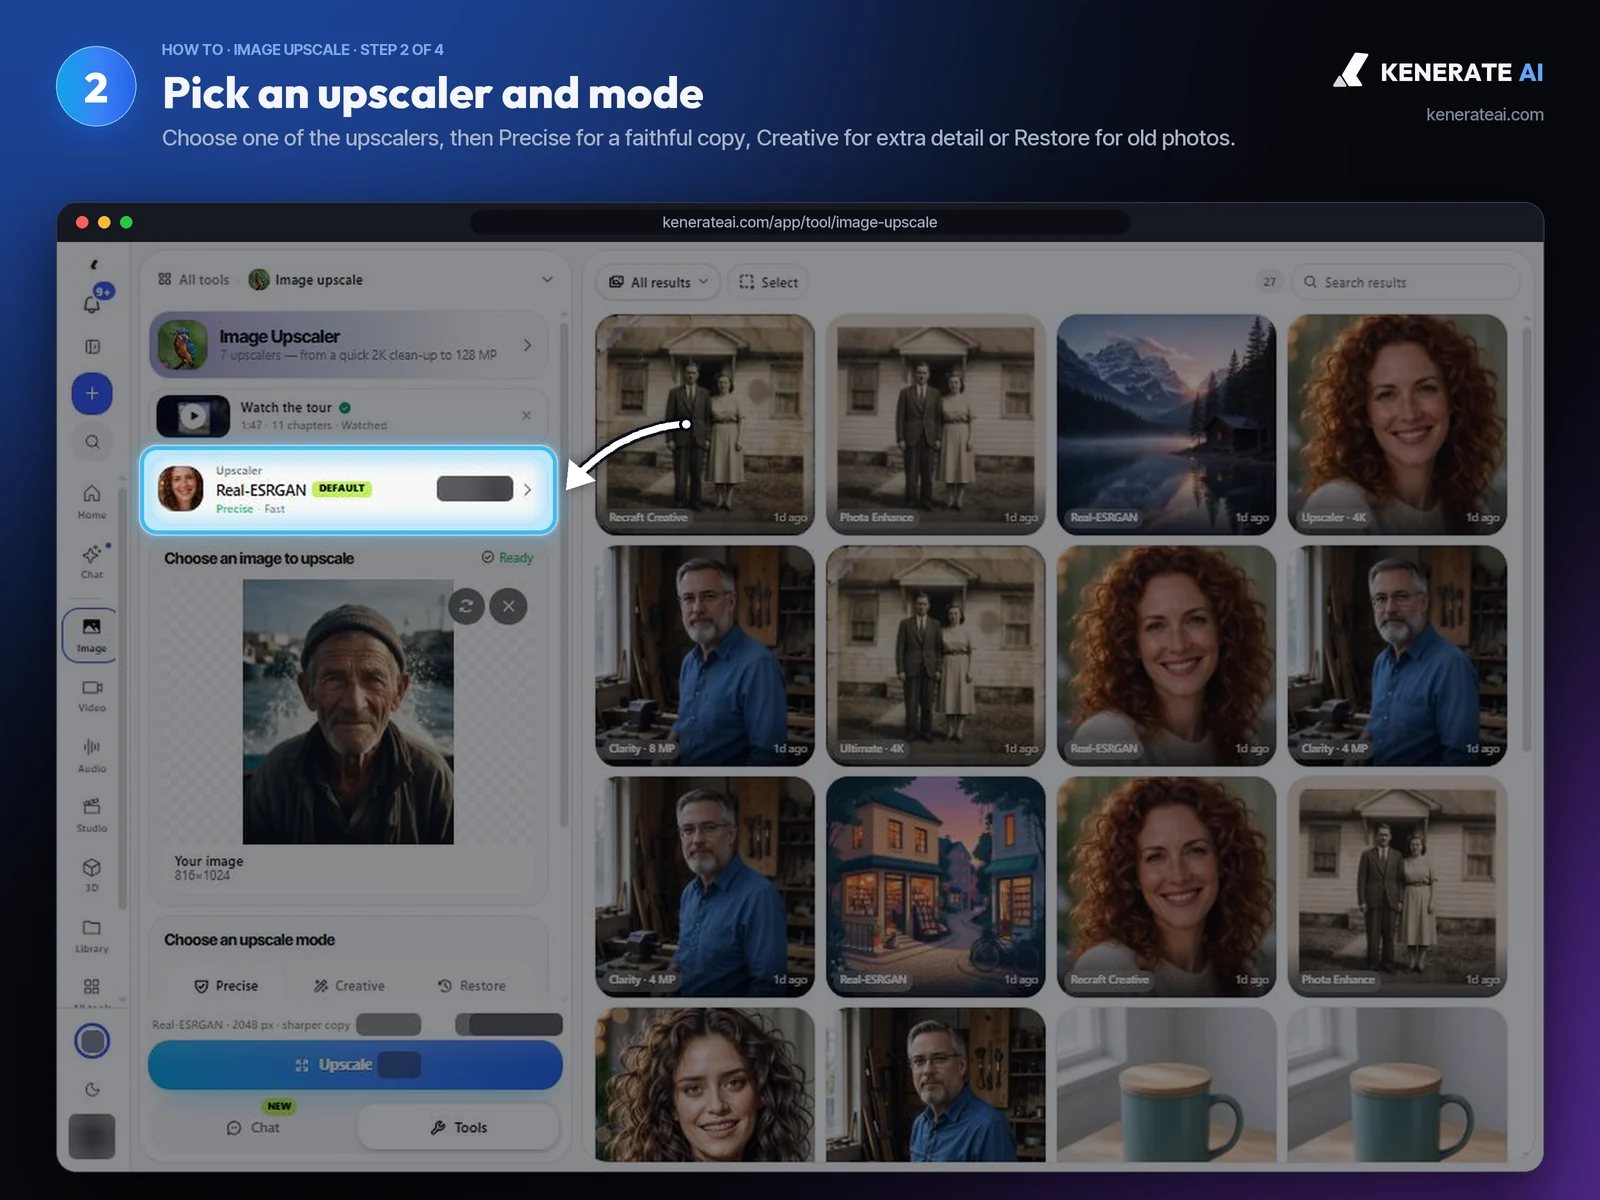Go to Home in the sidebar
The height and width of the screenshot is (1200, 1600).
tap(92, 501)
